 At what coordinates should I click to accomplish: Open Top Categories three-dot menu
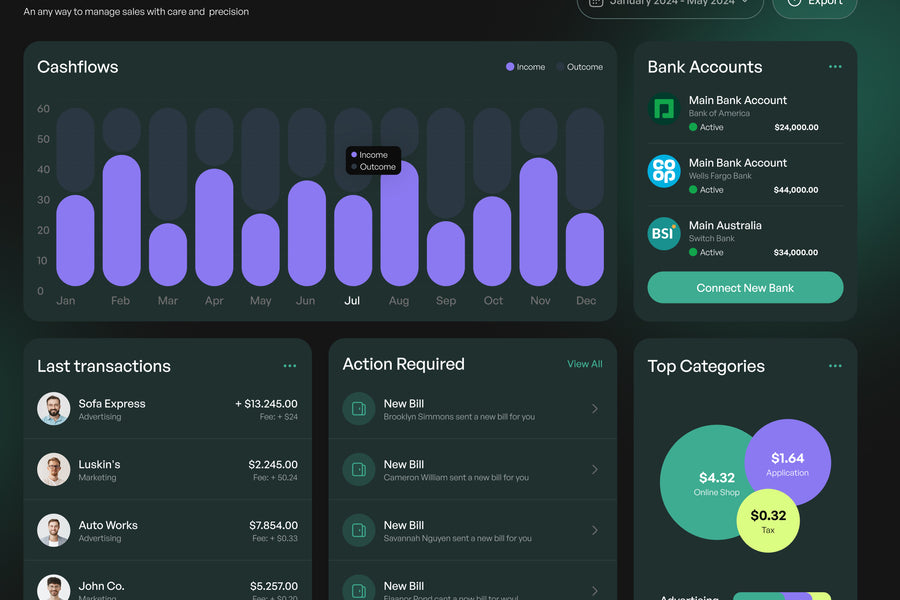pos(835,366)
